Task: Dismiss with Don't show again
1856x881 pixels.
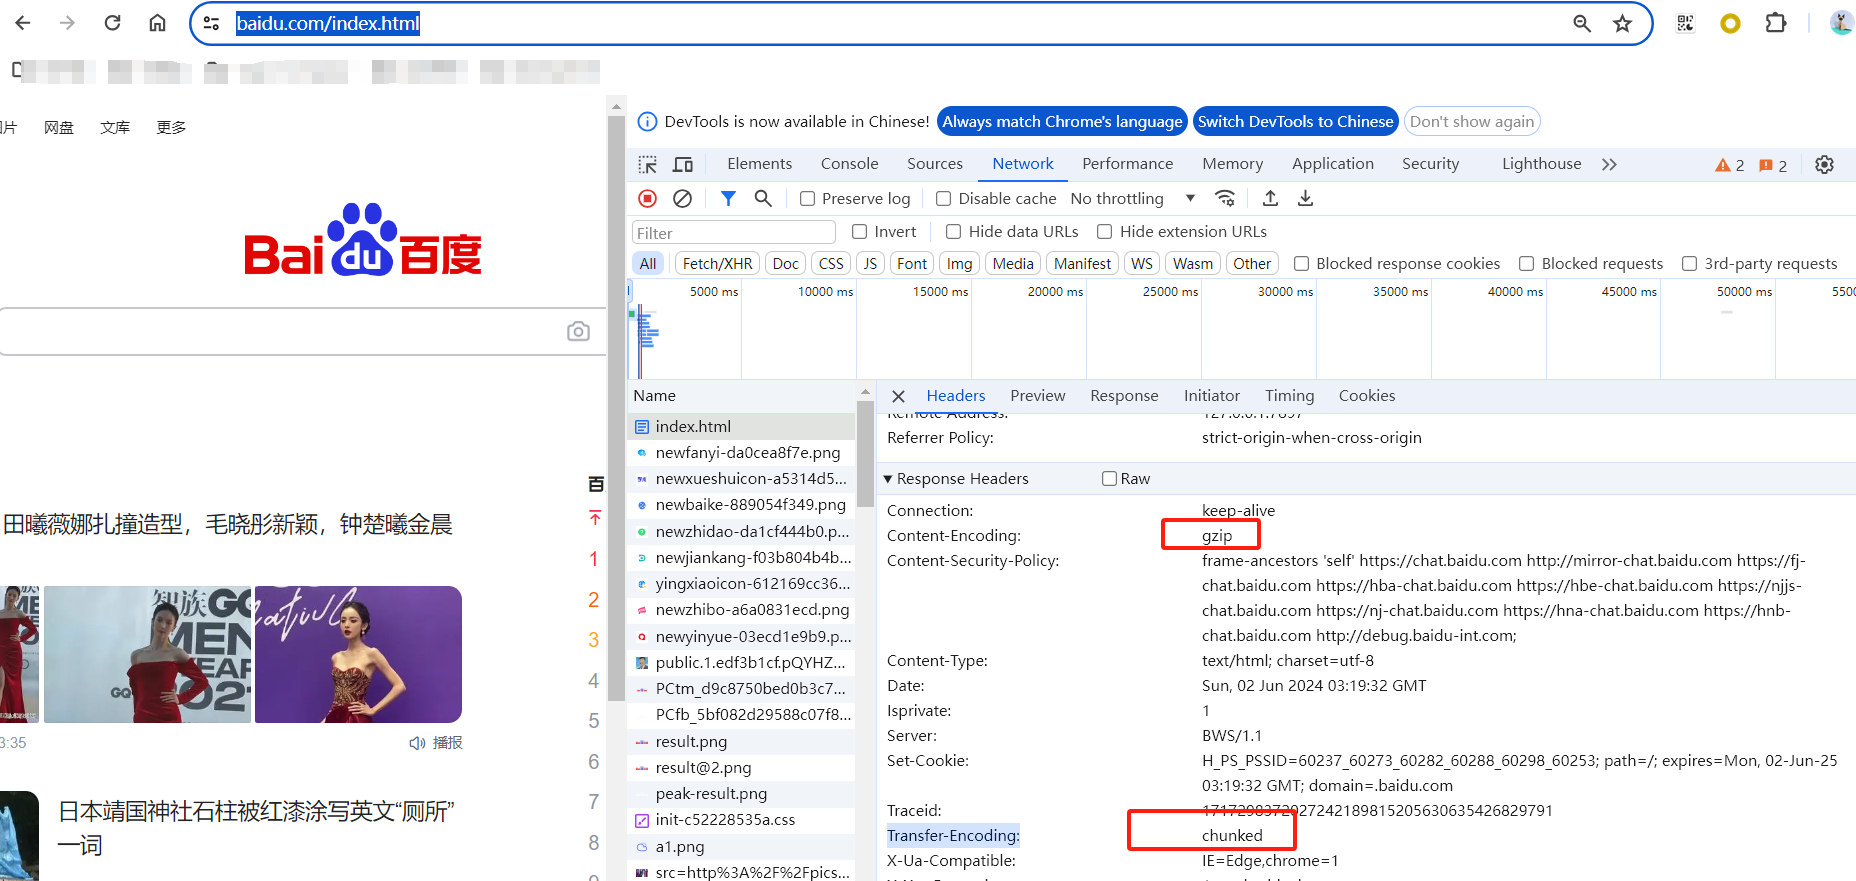Action: point(1472,122)
